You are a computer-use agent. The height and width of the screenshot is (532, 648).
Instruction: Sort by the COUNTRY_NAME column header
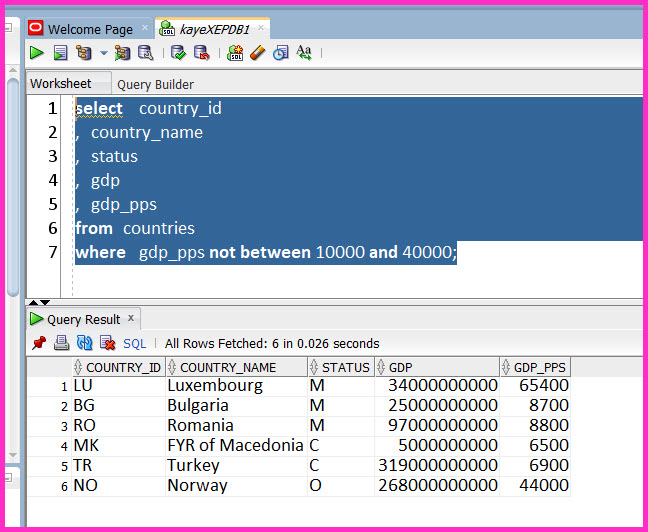coord(236,367)
